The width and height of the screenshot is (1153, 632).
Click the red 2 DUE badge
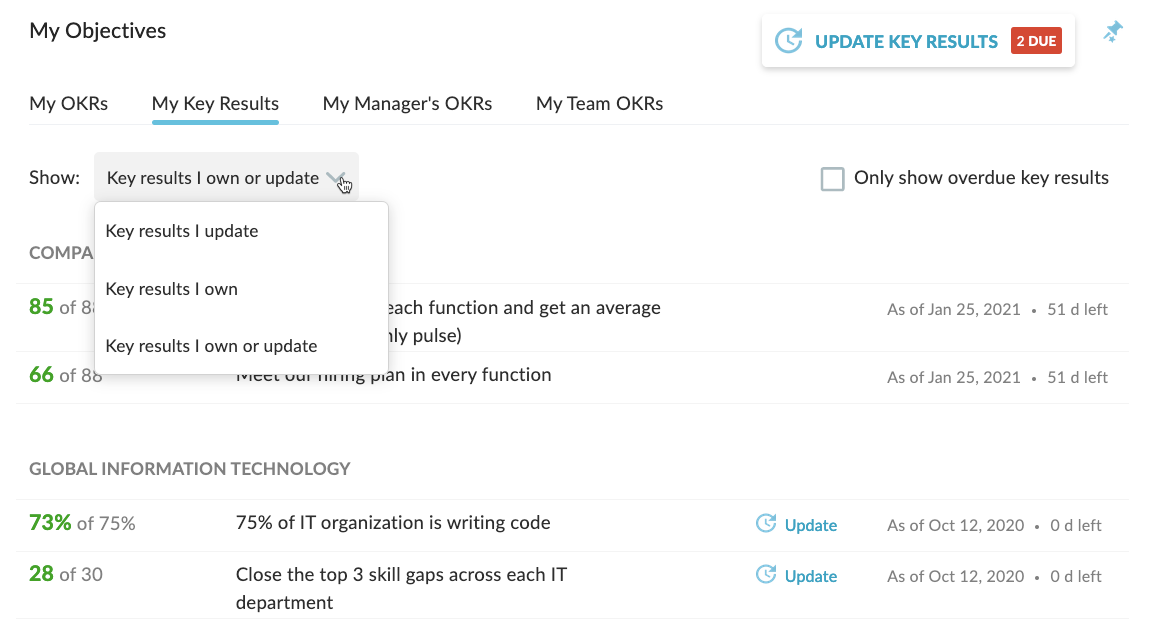tap(1036, 41)
